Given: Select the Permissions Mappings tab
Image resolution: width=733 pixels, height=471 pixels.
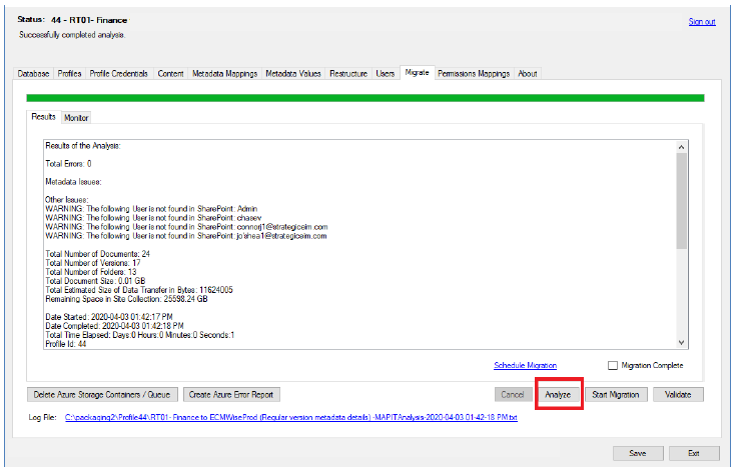Looking at the screenshot, I should coord(474,74).
